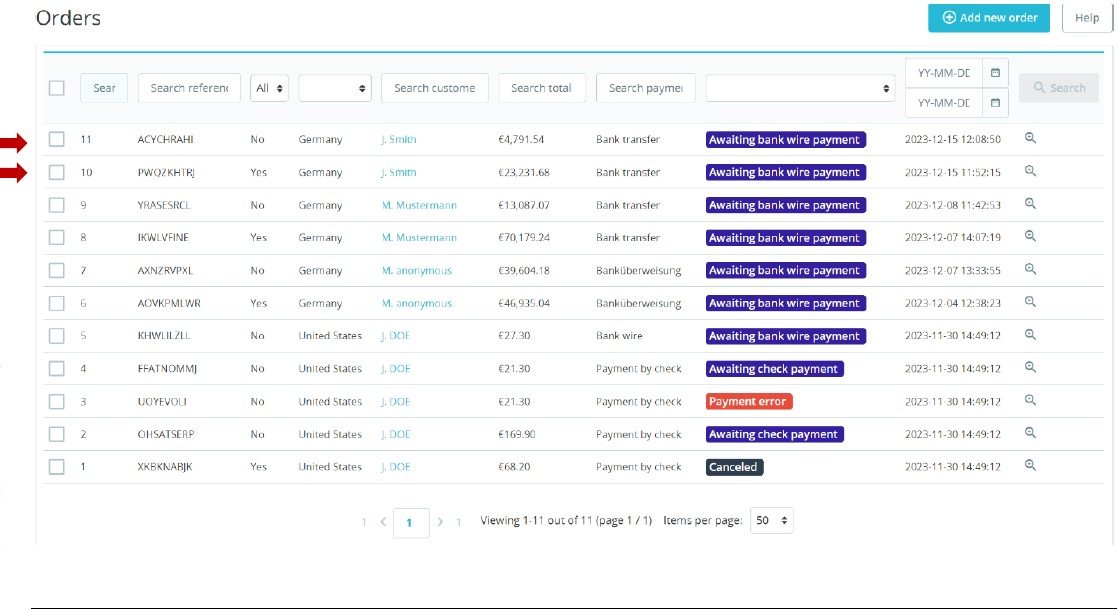Expand the order status filter dropdown
This screenshot has width=1119, height=610.
(800, 88)
